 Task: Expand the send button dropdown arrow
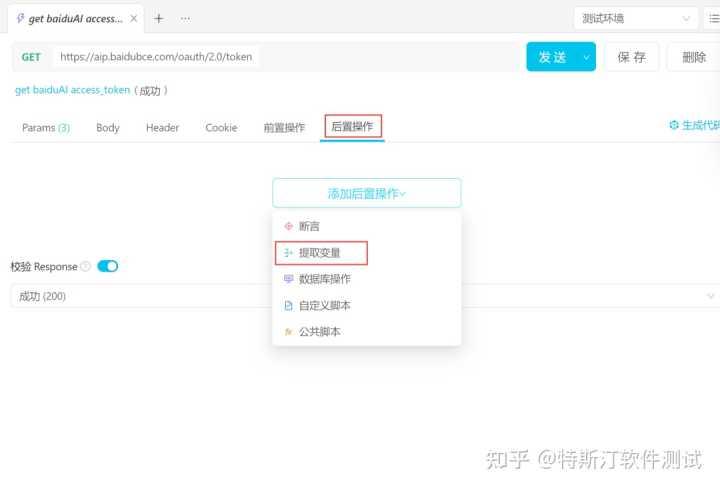pyautogui.click(x=586, y=57)
